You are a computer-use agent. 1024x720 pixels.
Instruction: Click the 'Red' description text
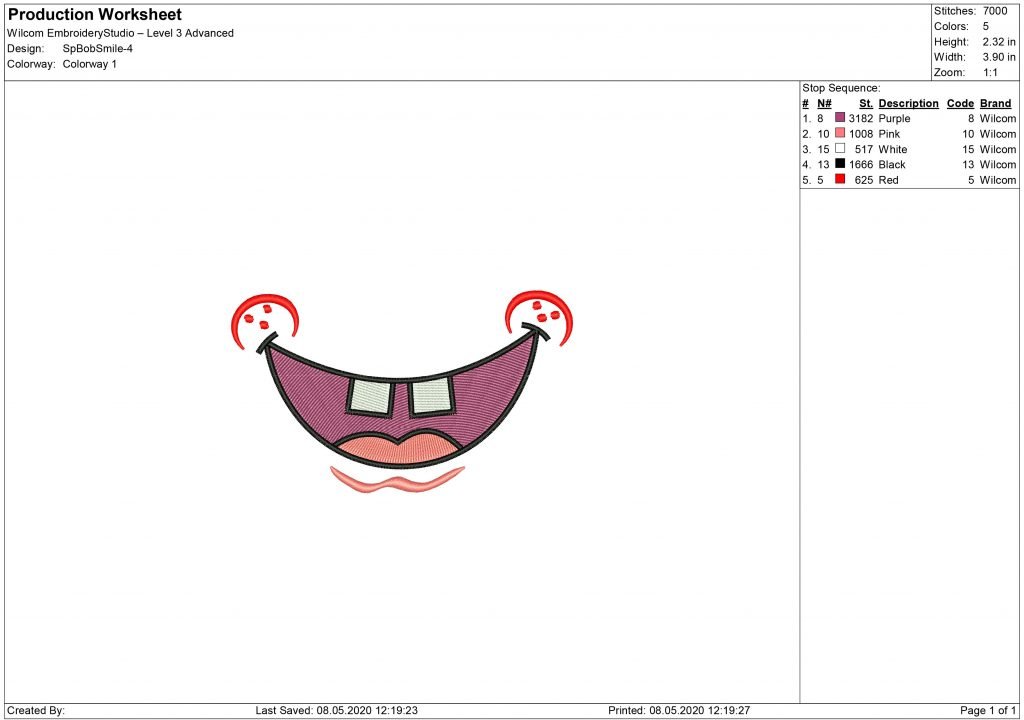coord(888,180)
